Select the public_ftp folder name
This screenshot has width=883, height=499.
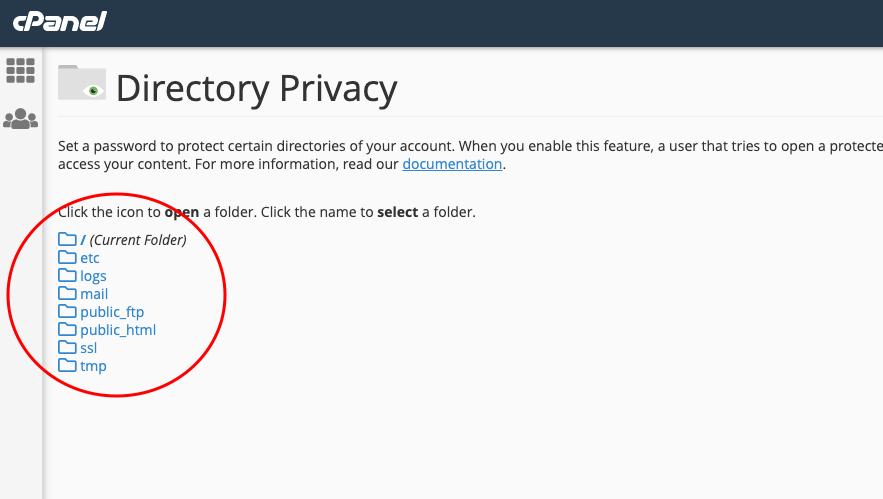point(112,312)
